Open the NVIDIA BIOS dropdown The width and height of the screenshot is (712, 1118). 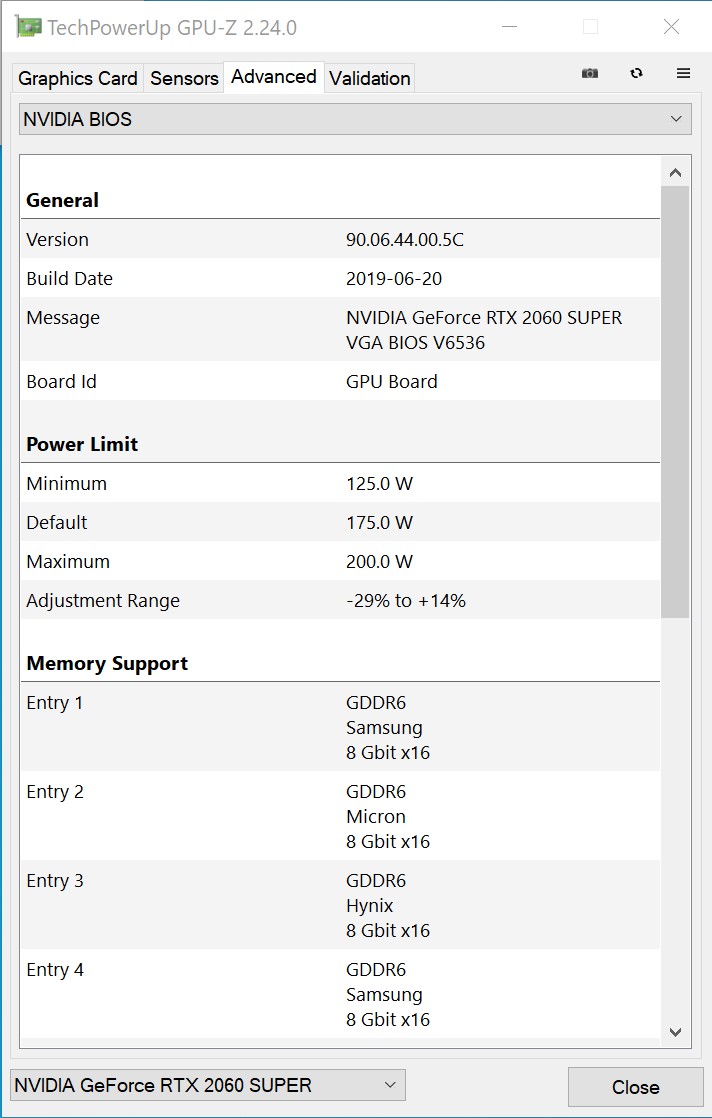point(355,119)
